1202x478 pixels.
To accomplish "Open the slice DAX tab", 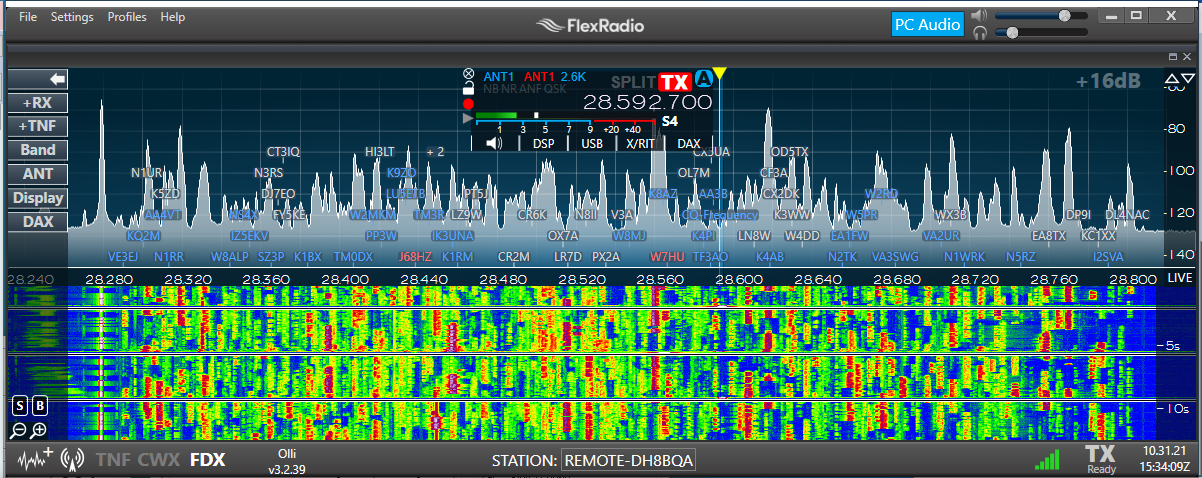I will (688, 143).
